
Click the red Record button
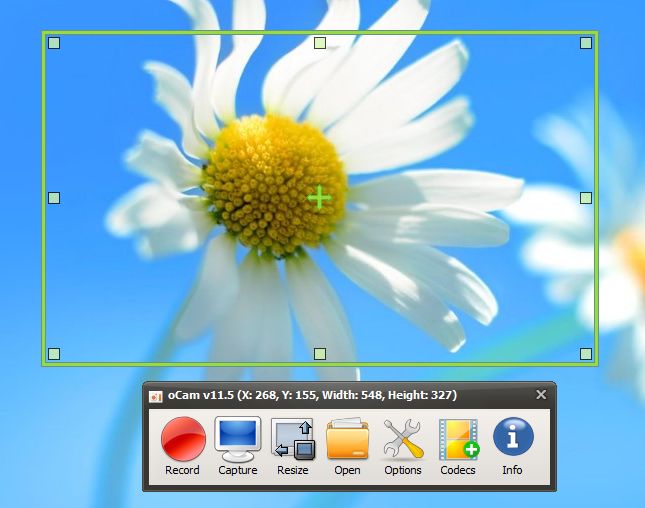[183, 438]
